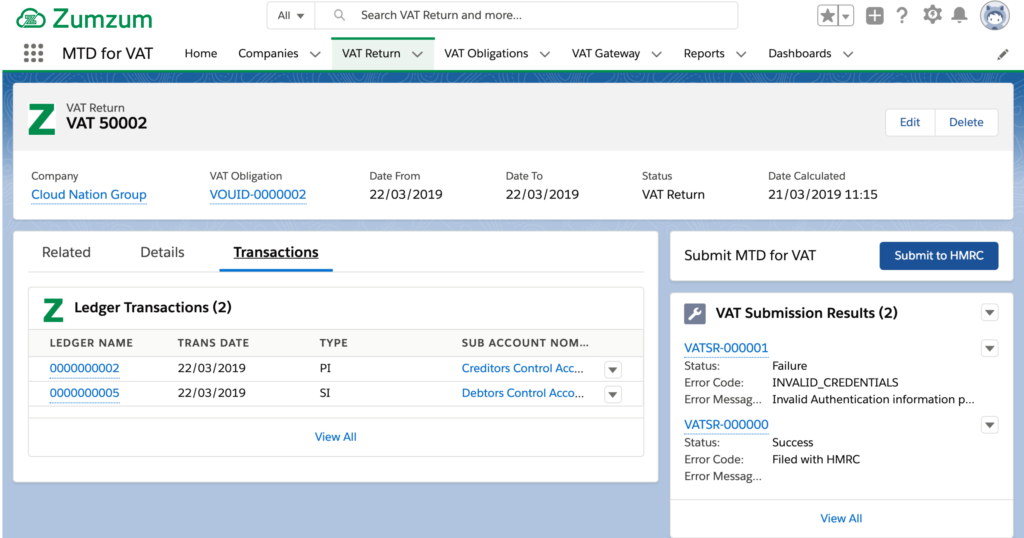Click the Date Calculated value 21/03/2019 11:15
This screenshot has height=538, width=1024.
(x=823, y=195)
